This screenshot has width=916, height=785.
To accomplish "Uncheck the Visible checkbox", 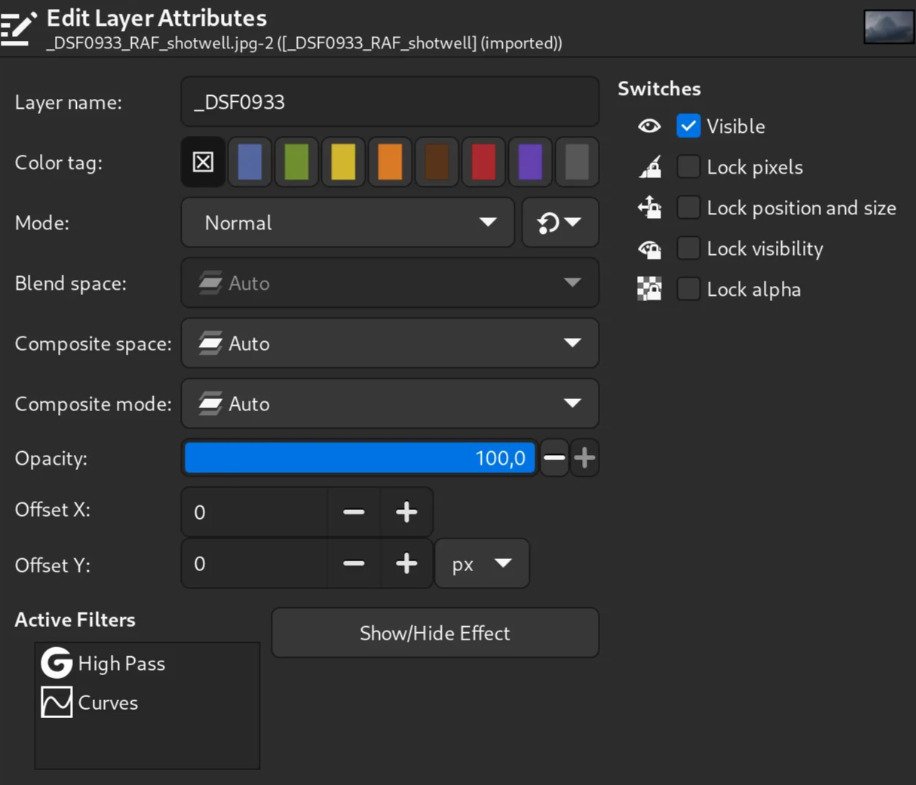I will [x=688, y=126].
